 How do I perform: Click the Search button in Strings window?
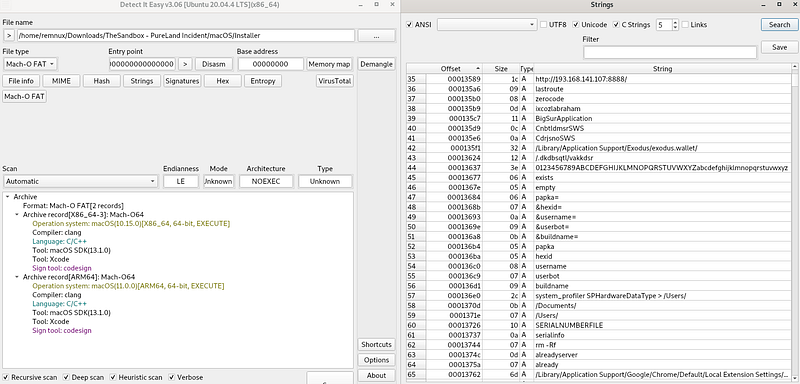[x=779, y=24]
